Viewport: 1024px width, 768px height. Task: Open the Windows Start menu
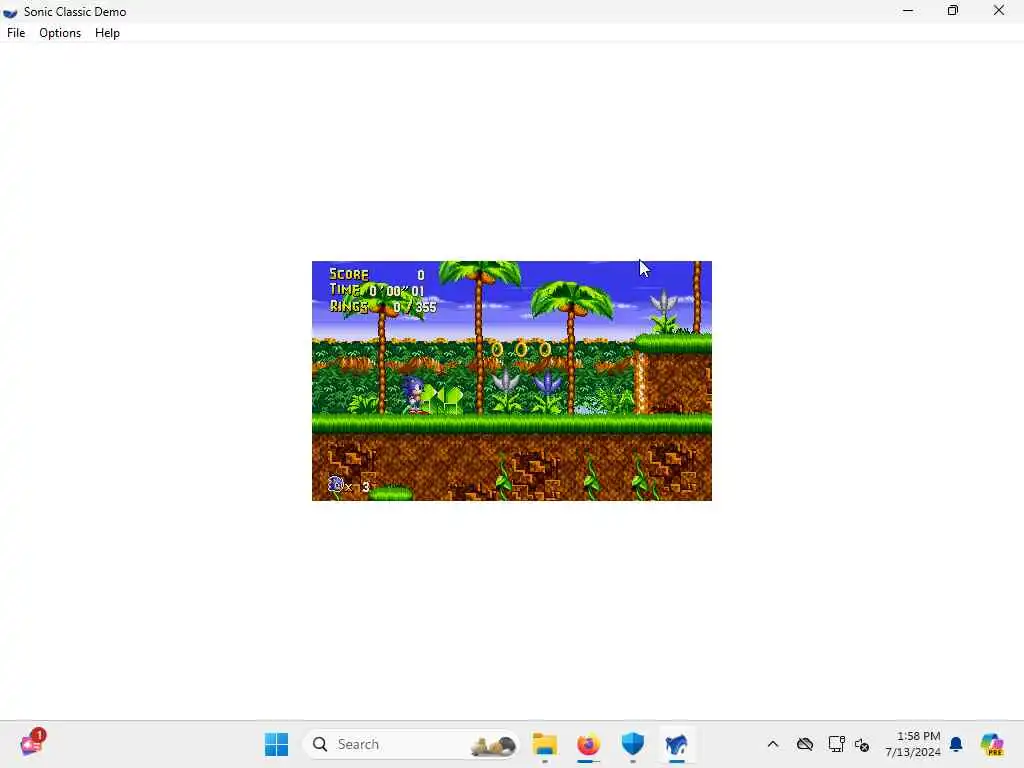[x=276, y=744]
